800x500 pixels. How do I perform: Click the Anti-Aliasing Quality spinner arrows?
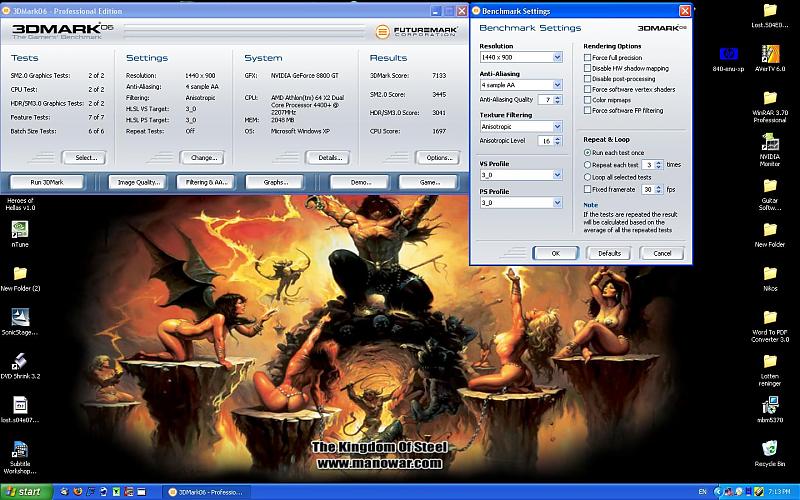558,99
